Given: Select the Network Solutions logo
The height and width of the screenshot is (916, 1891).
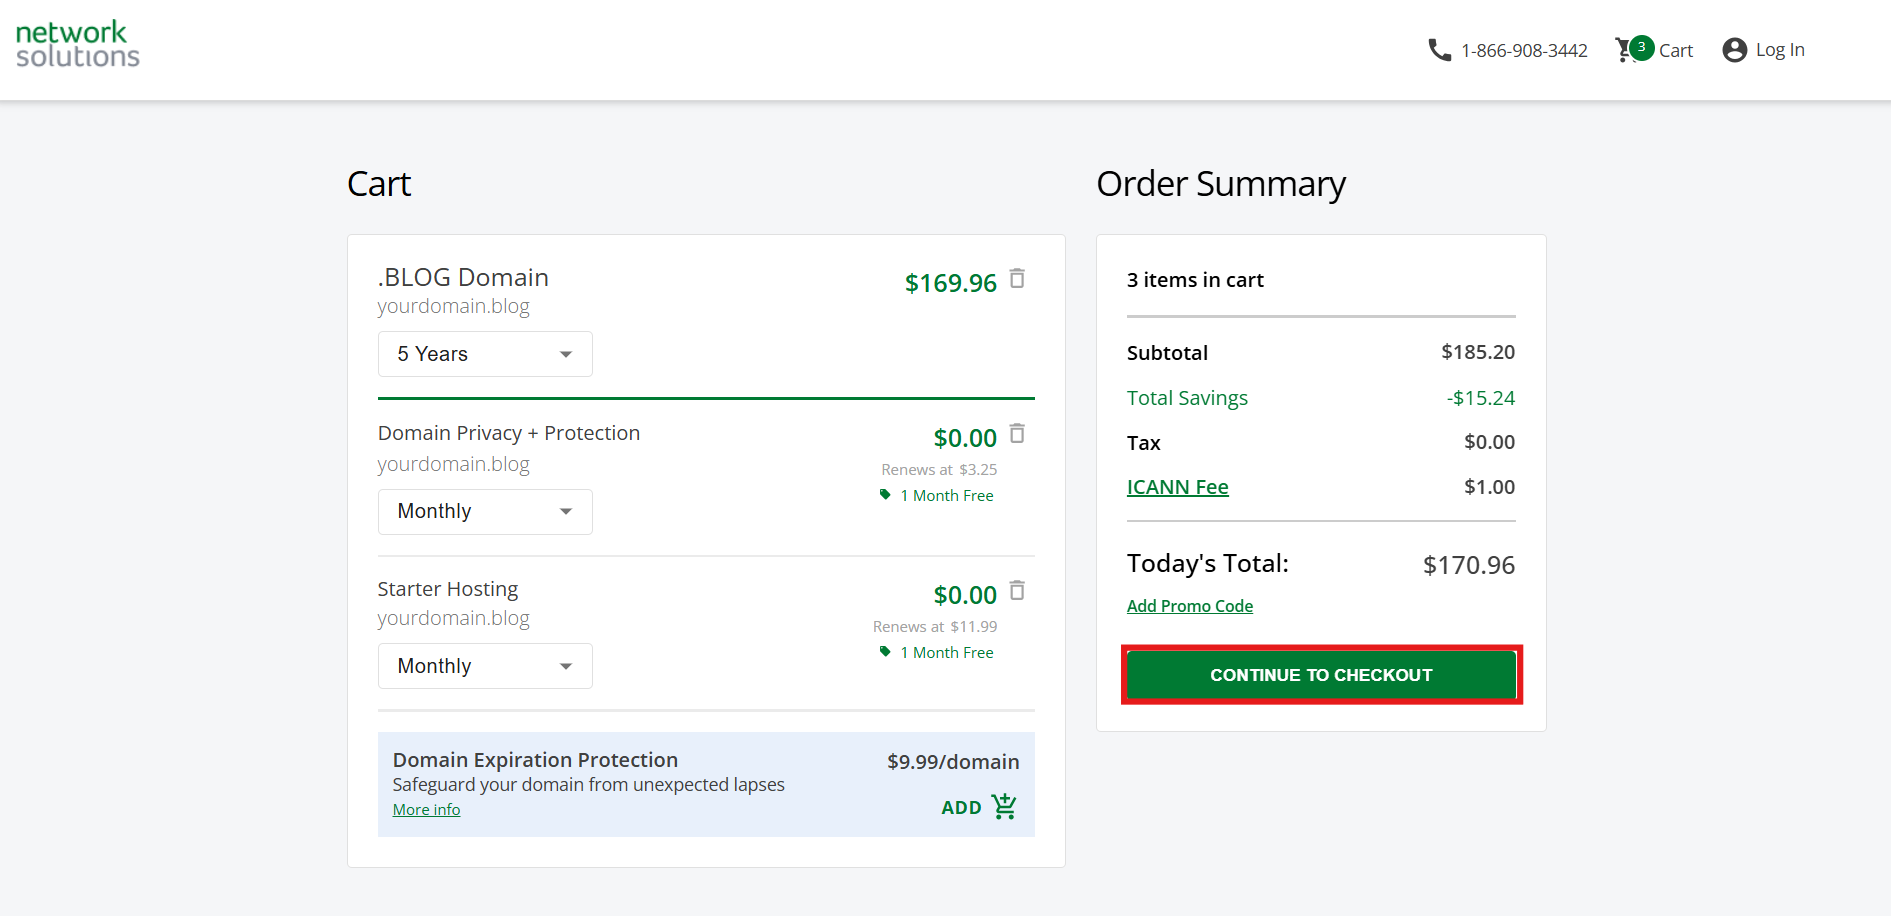Looking at the screenshot, I should tap(77, 43).
